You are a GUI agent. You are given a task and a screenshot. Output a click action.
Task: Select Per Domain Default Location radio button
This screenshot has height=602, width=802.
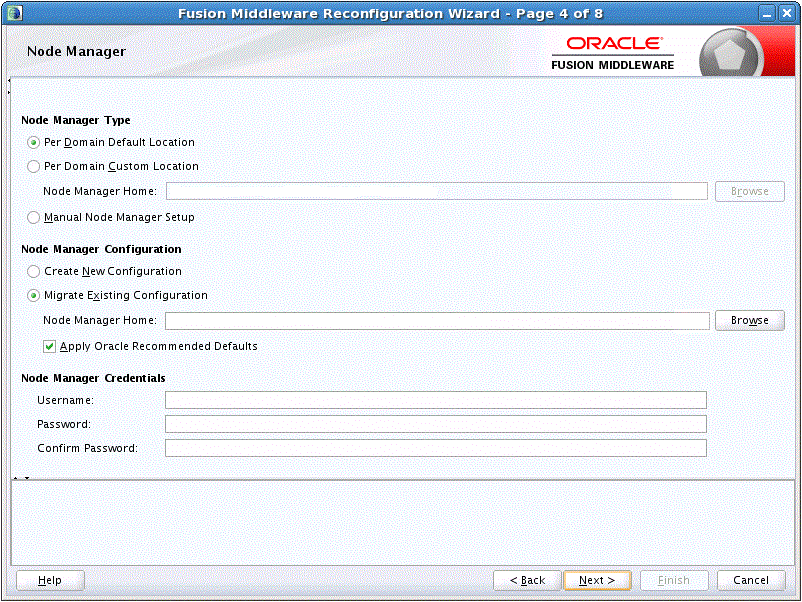tap(33, 142)
